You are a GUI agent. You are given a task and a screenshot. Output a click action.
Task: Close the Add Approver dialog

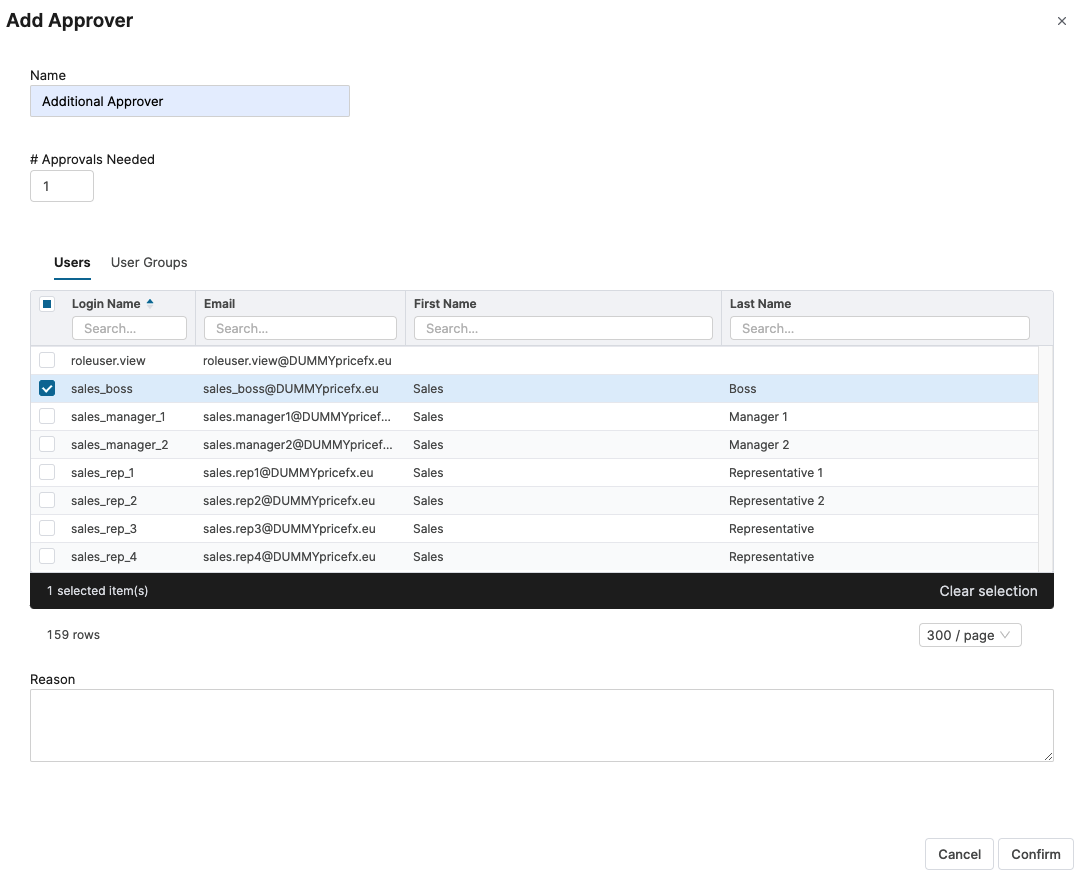(1062, 21)
